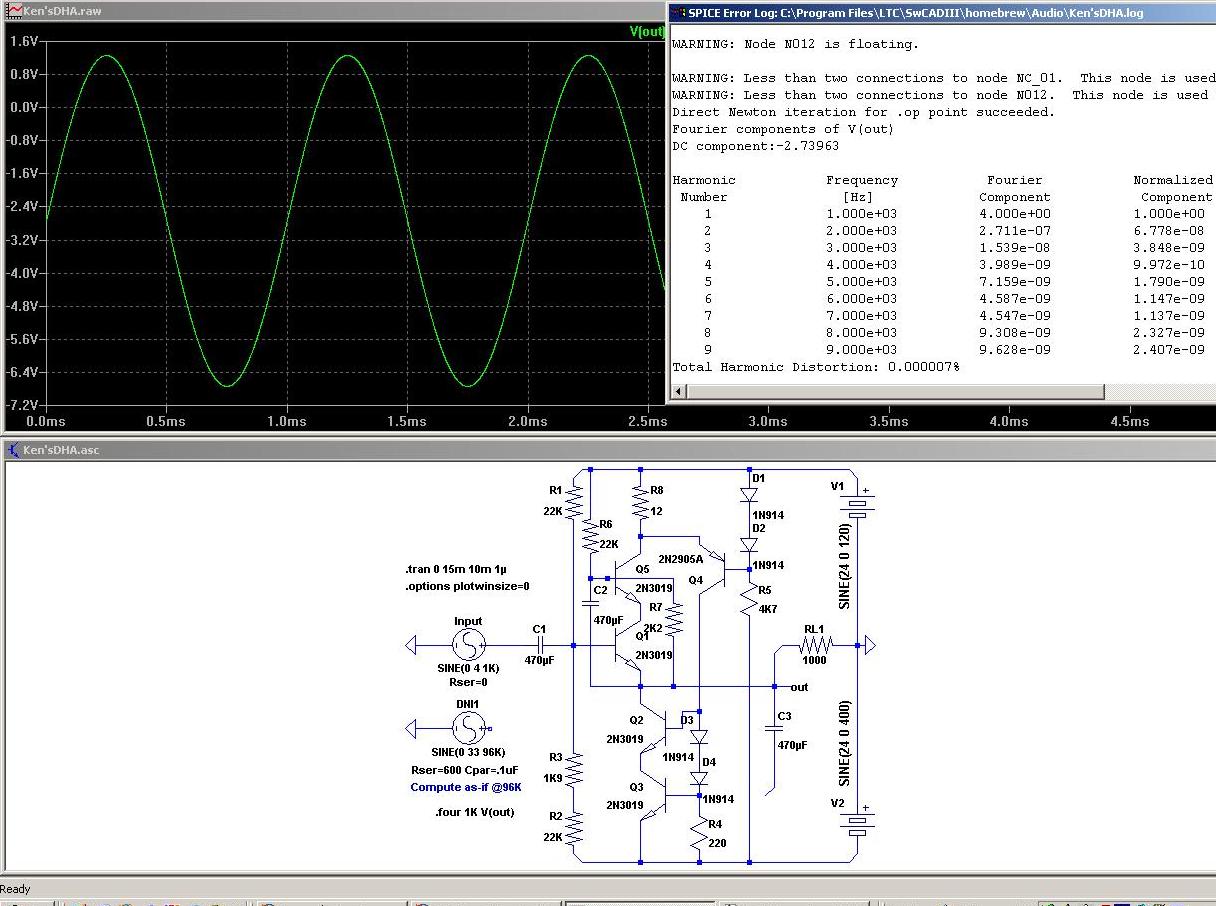Click the 'Rser=600 Cpar=.1uF' text

click(464, 770)
